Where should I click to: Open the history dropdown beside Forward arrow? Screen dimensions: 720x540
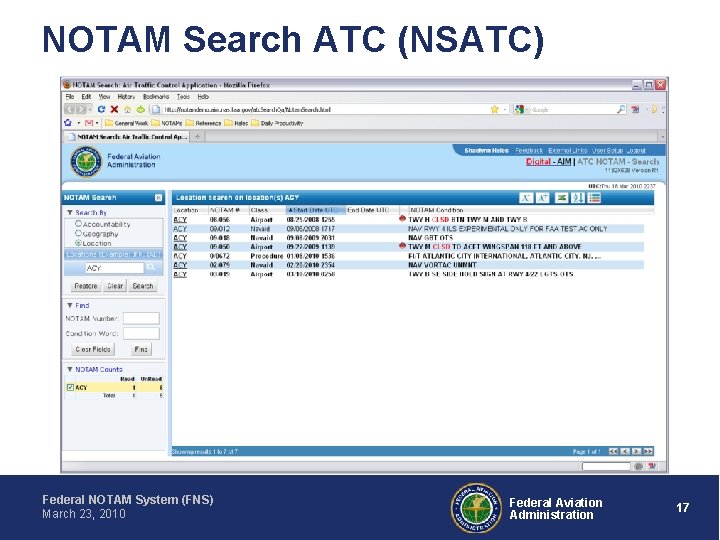(90, 109)
